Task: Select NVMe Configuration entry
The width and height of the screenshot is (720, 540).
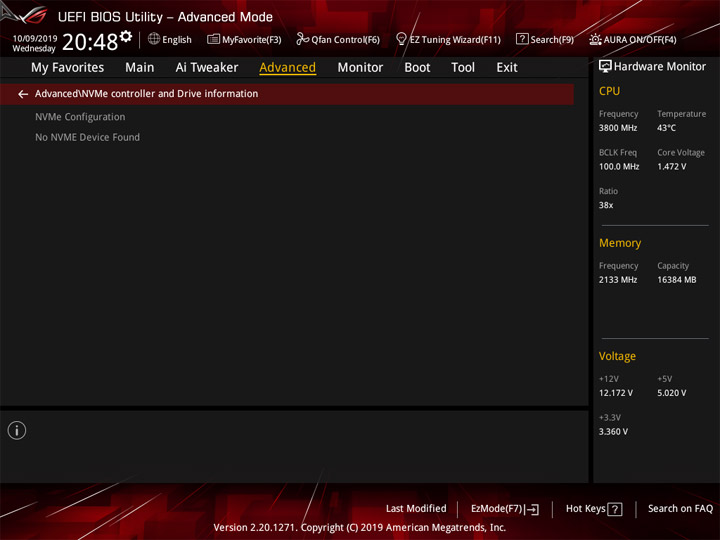Action: pos(80,117)
